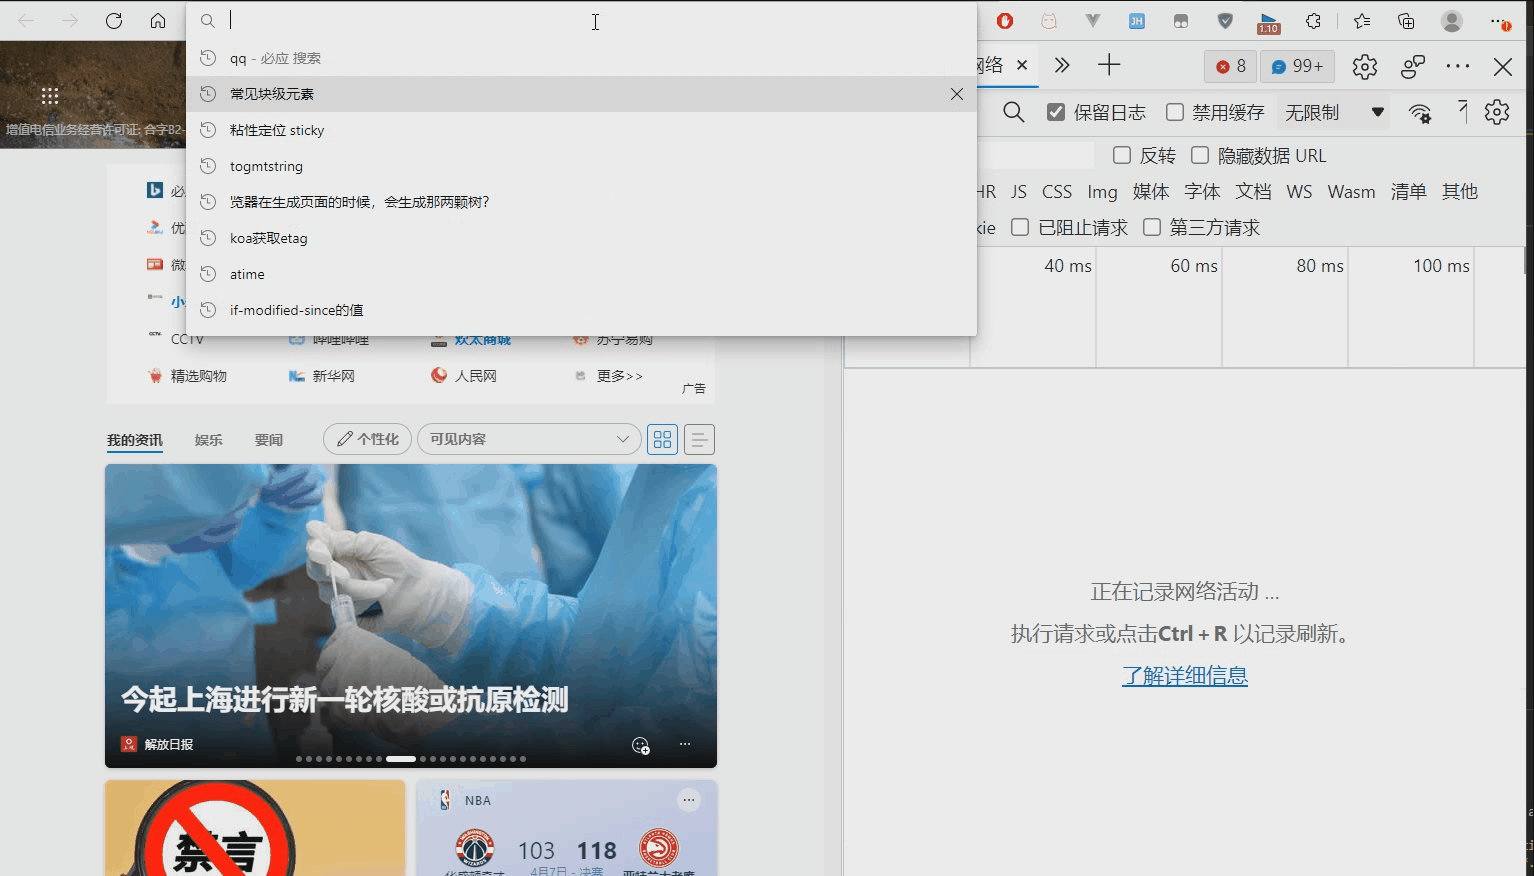
Task: Select the if-modified-since的值 suggestion
Action: coord(581,310)
